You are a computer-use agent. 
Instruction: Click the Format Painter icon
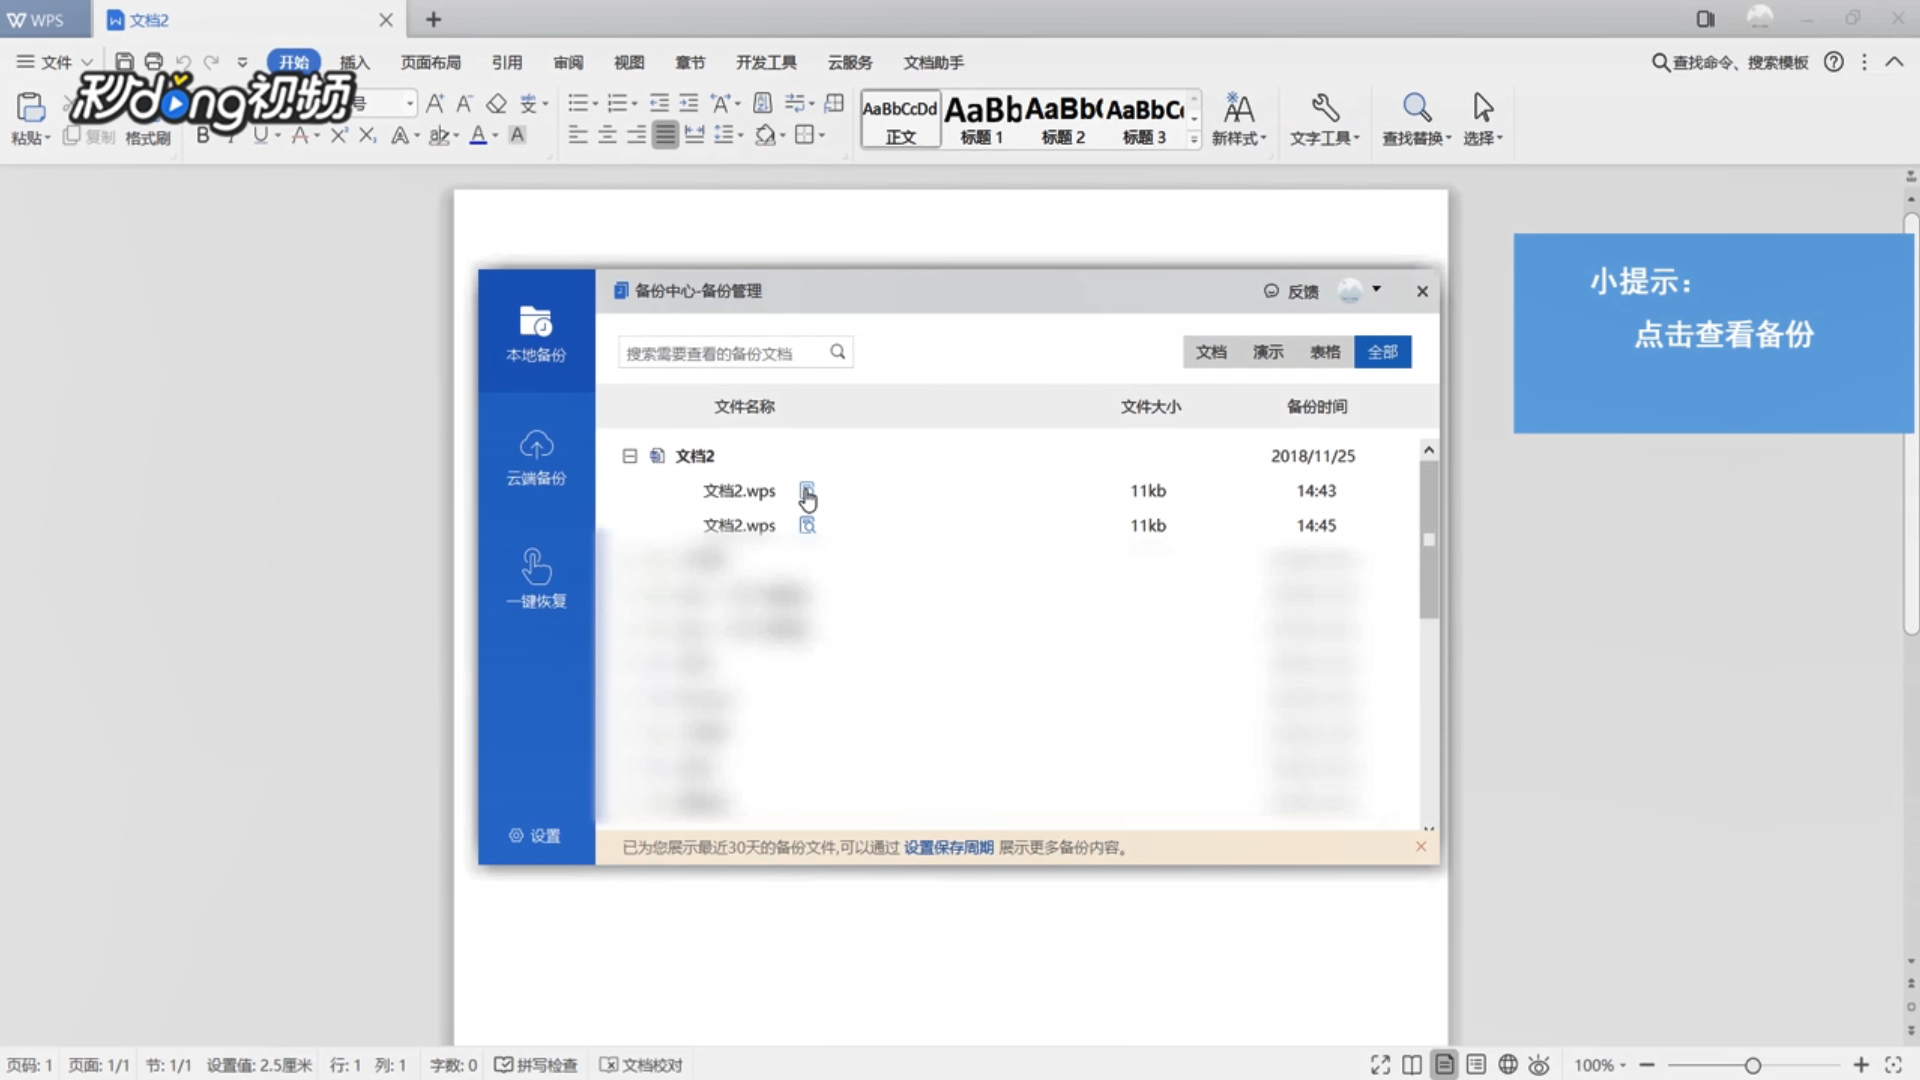tap(148, 137)
